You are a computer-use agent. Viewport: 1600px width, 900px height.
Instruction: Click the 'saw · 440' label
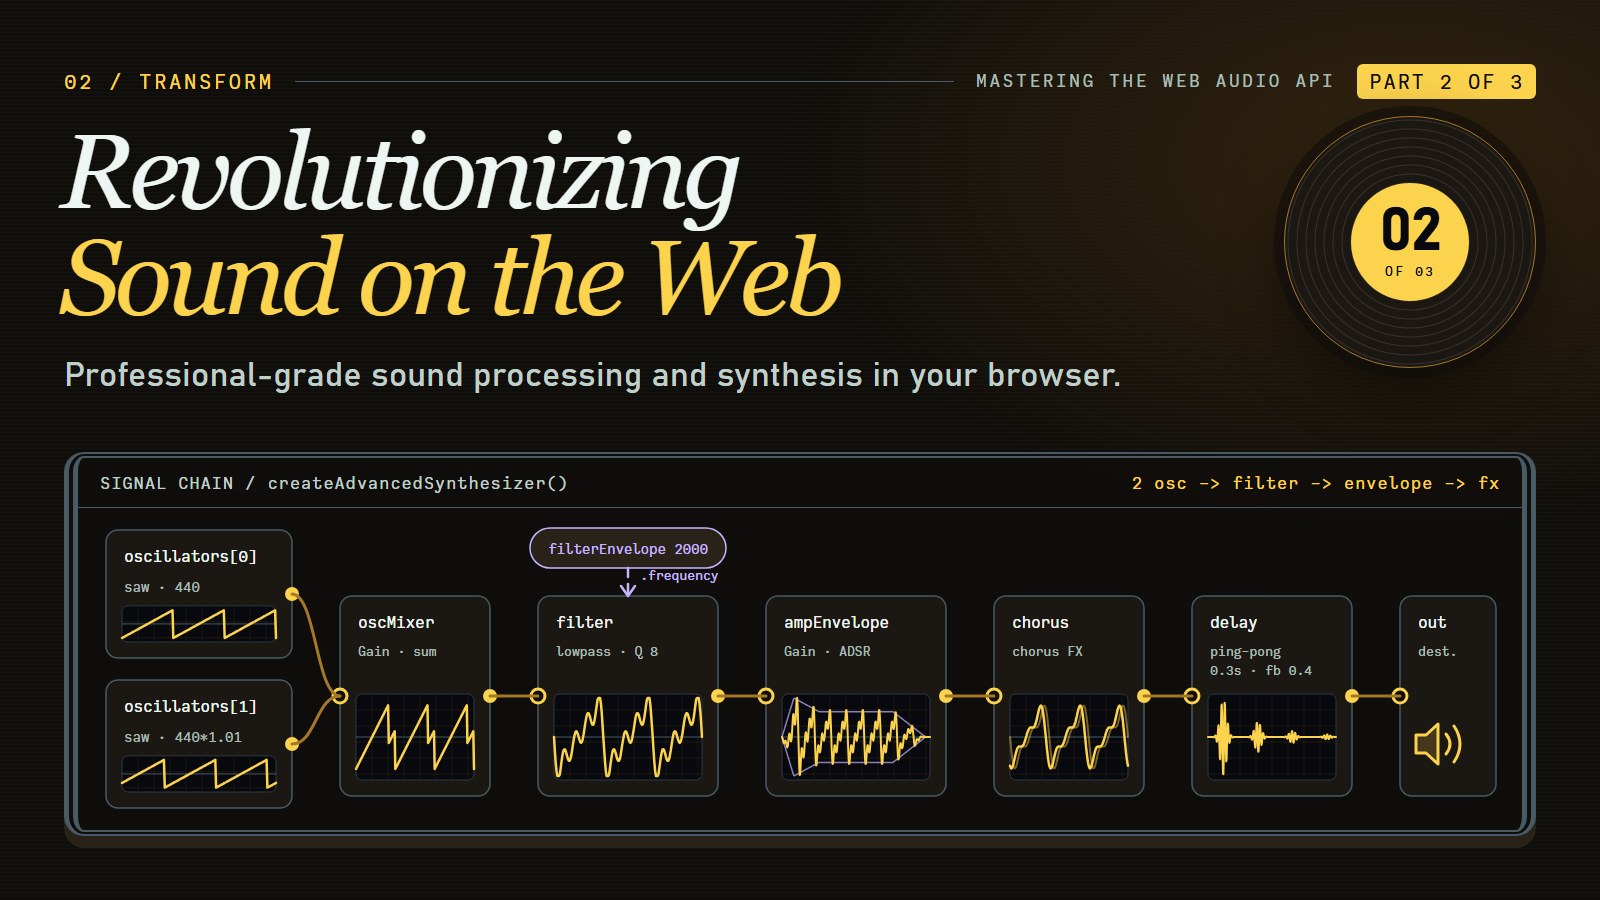click(162, 587)
